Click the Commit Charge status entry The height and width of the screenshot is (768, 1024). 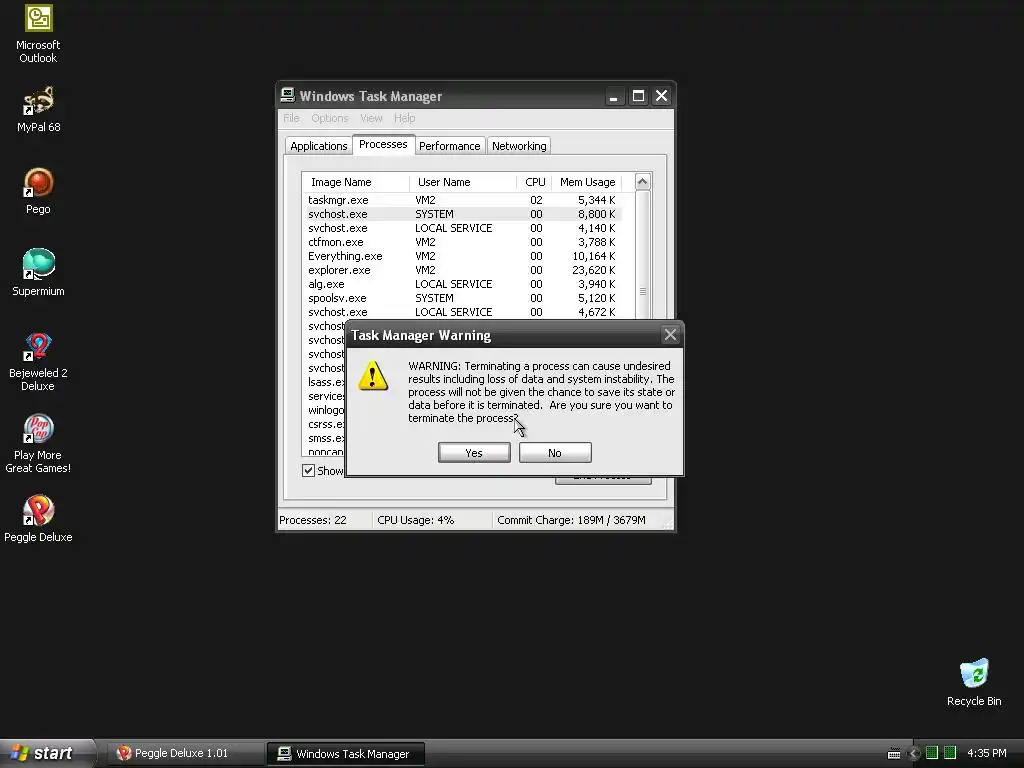tap(571, 520)
